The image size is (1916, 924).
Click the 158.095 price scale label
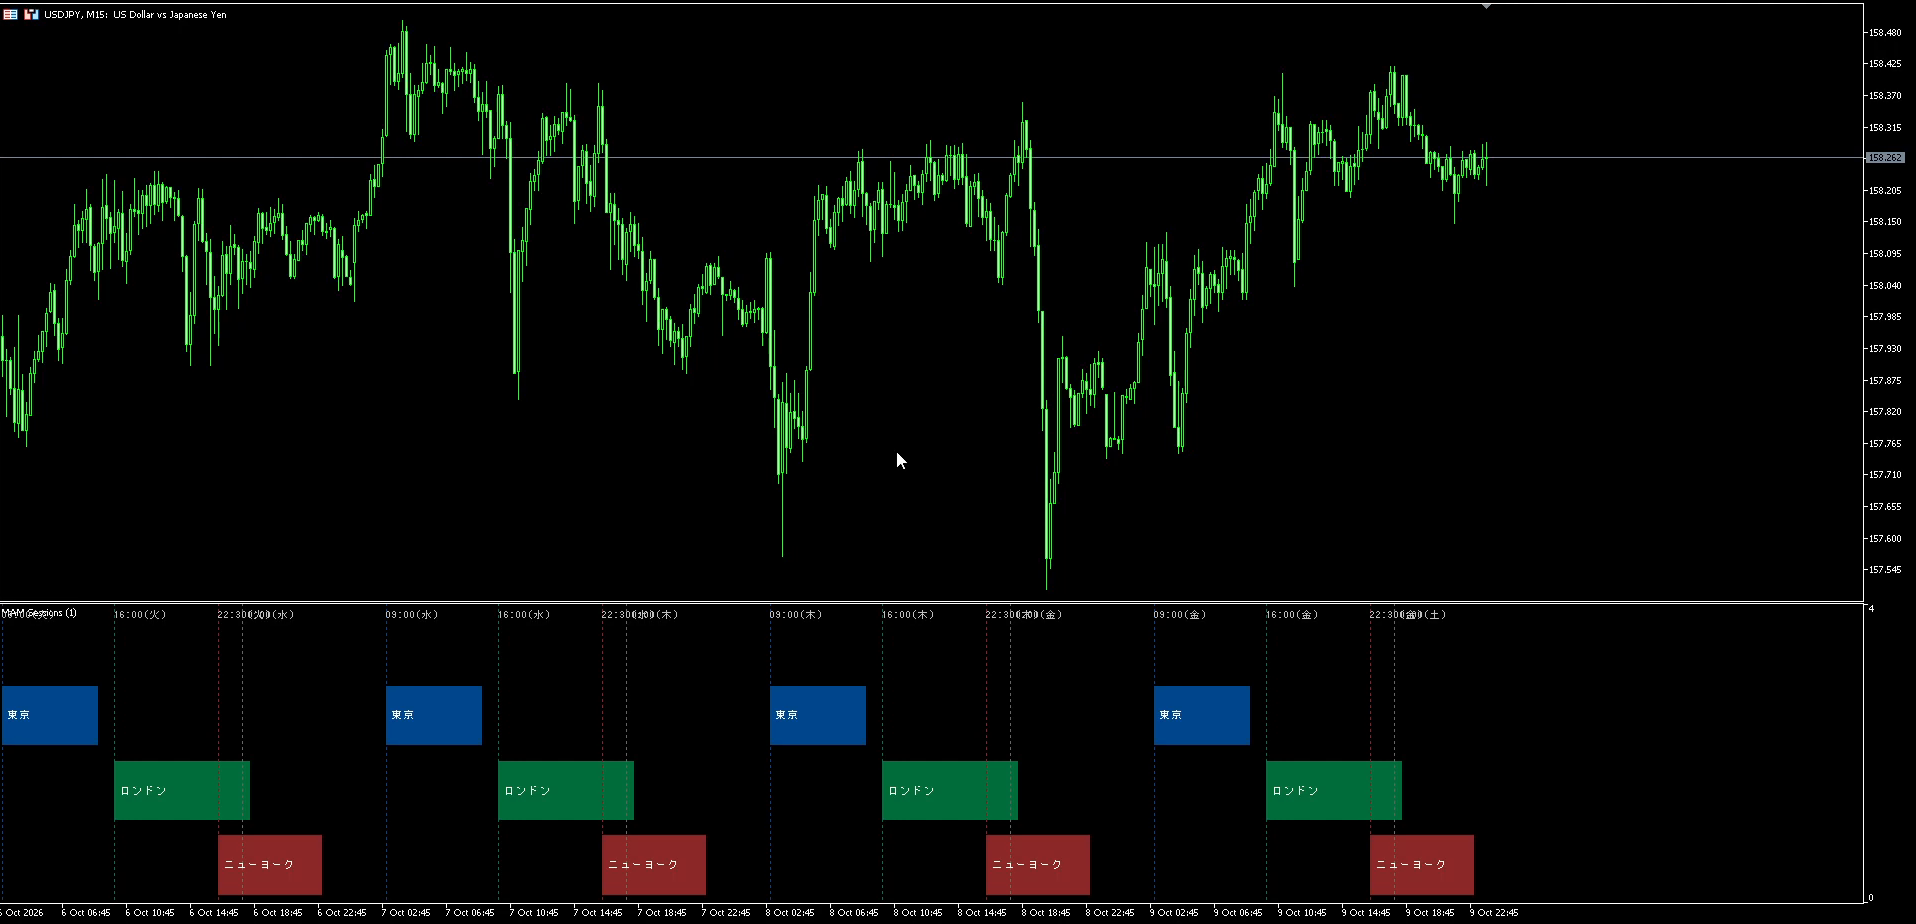click(1885, 254)
